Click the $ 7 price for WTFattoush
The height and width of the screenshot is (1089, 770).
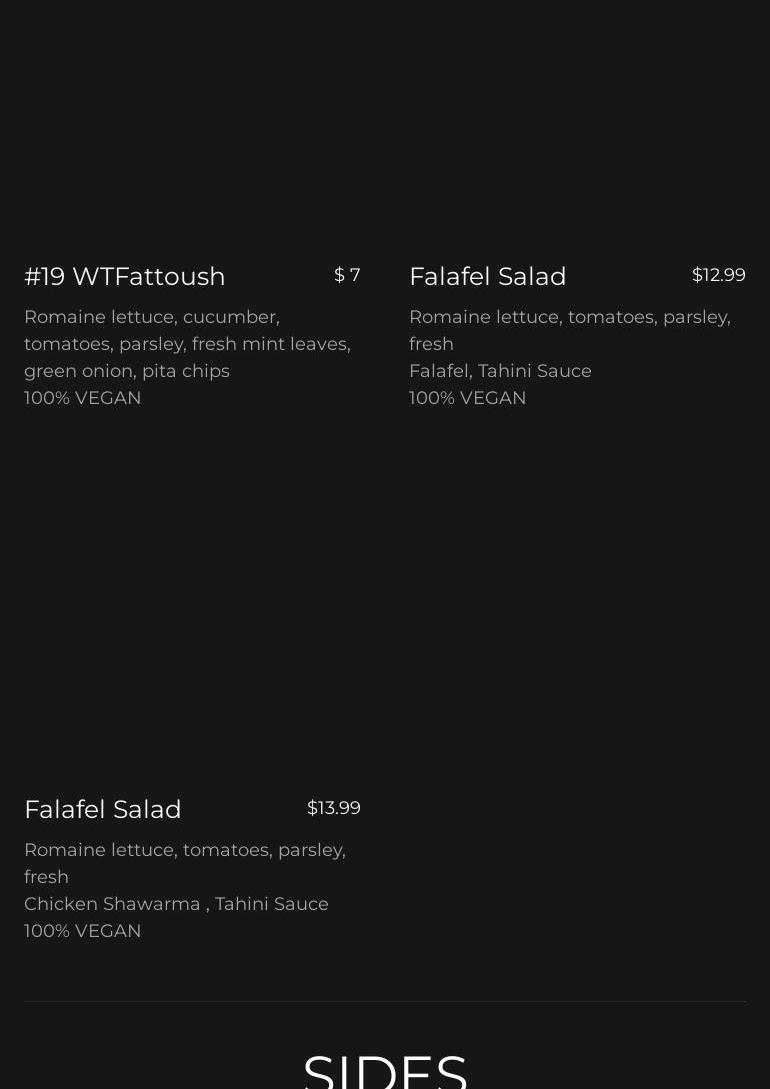click(347, 275)
